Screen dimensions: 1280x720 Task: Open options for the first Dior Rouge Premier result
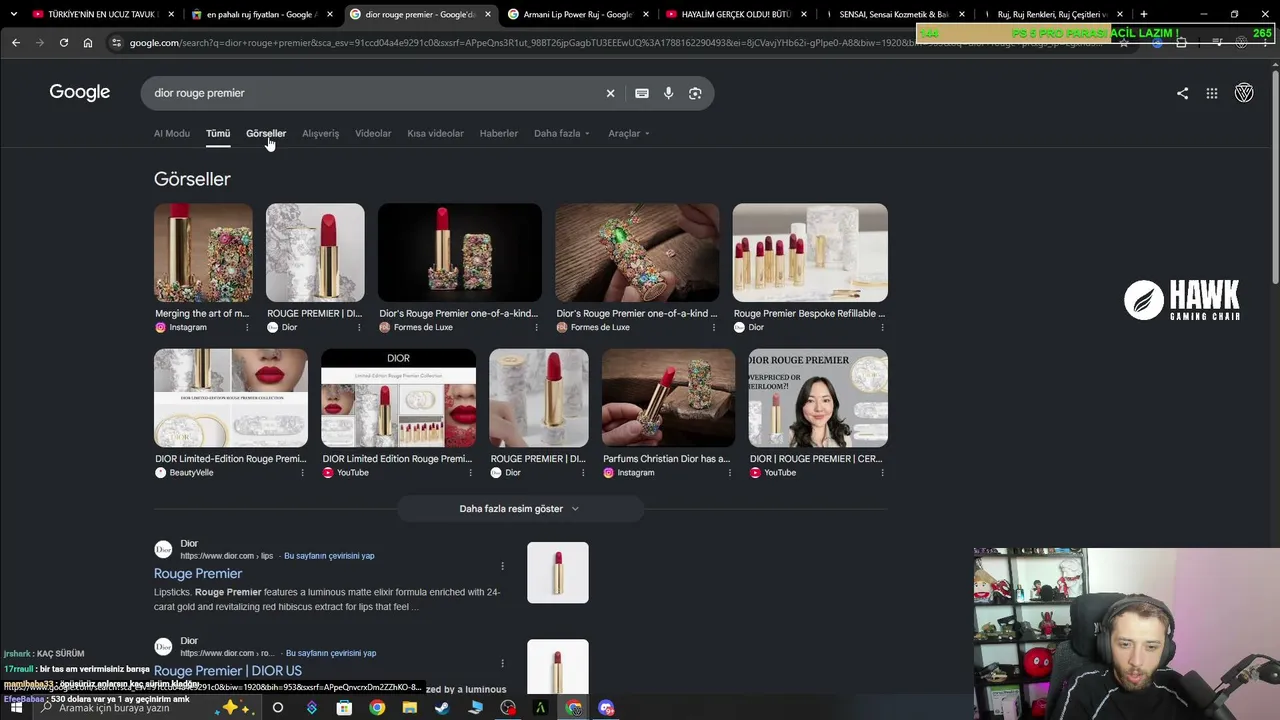point(502,566)
